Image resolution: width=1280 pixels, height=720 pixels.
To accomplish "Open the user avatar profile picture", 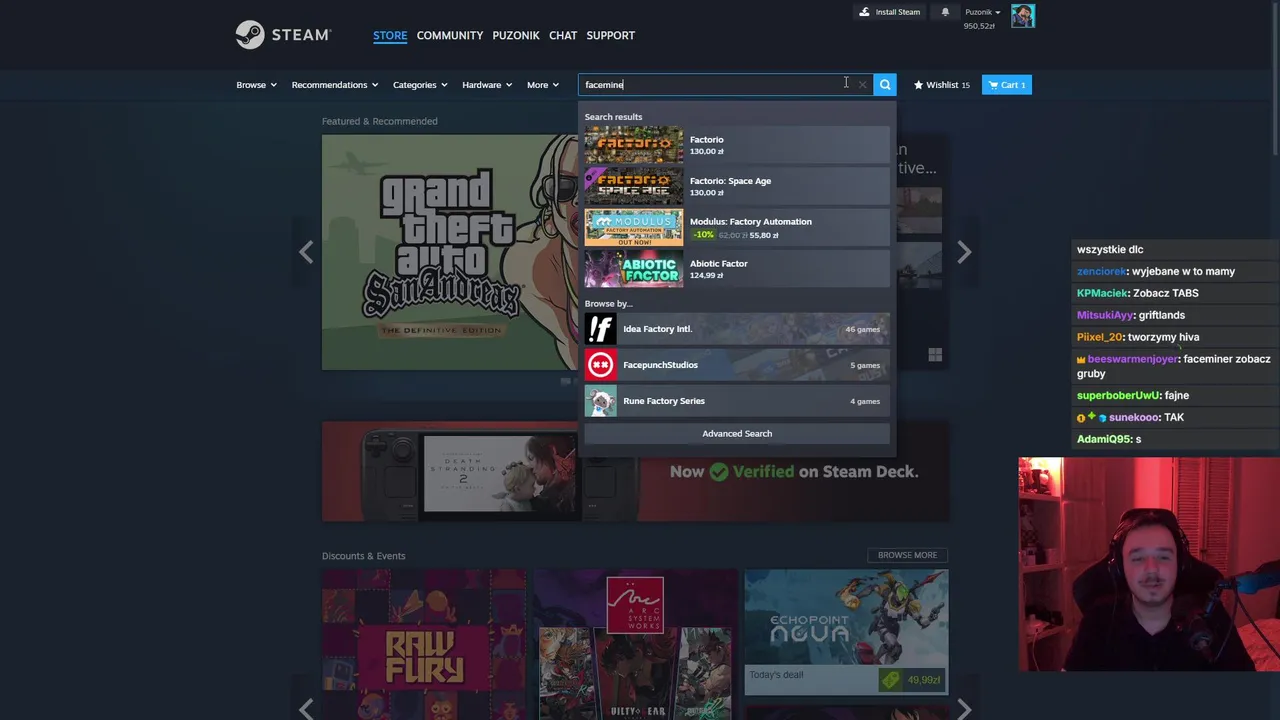I will 1023,15.
